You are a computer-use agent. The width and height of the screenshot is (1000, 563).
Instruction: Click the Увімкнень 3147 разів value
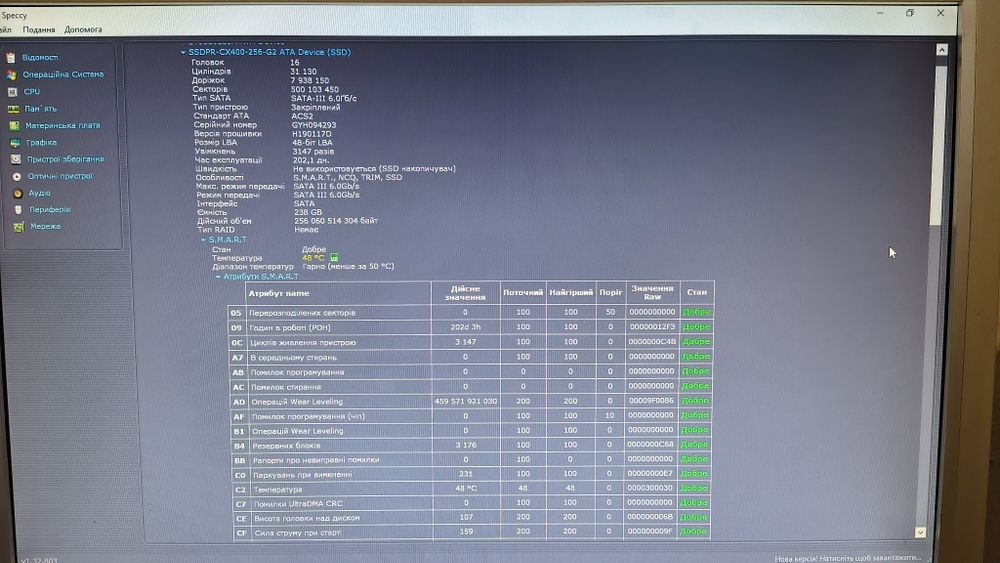coord(313,152)
